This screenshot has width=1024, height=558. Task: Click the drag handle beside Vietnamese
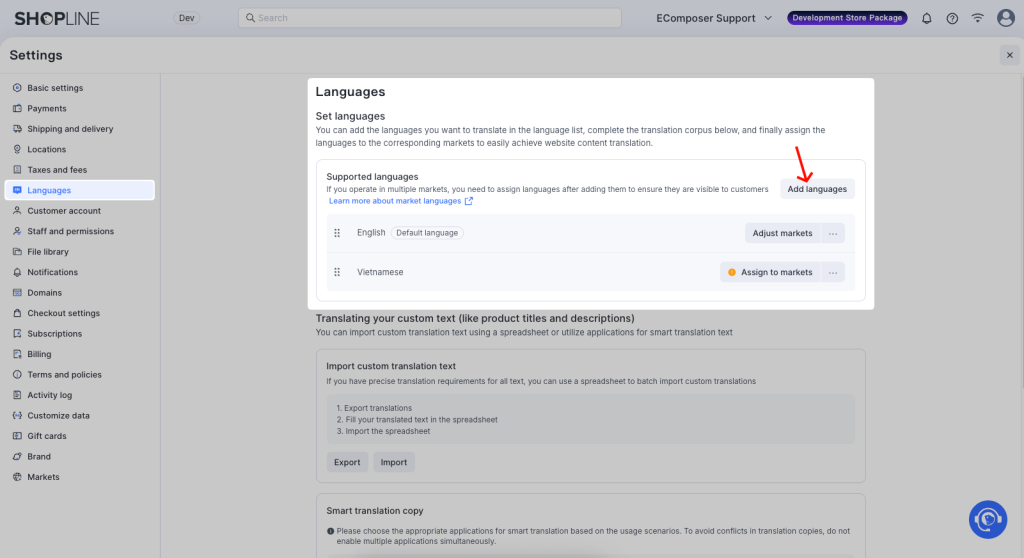click(337, 272)
